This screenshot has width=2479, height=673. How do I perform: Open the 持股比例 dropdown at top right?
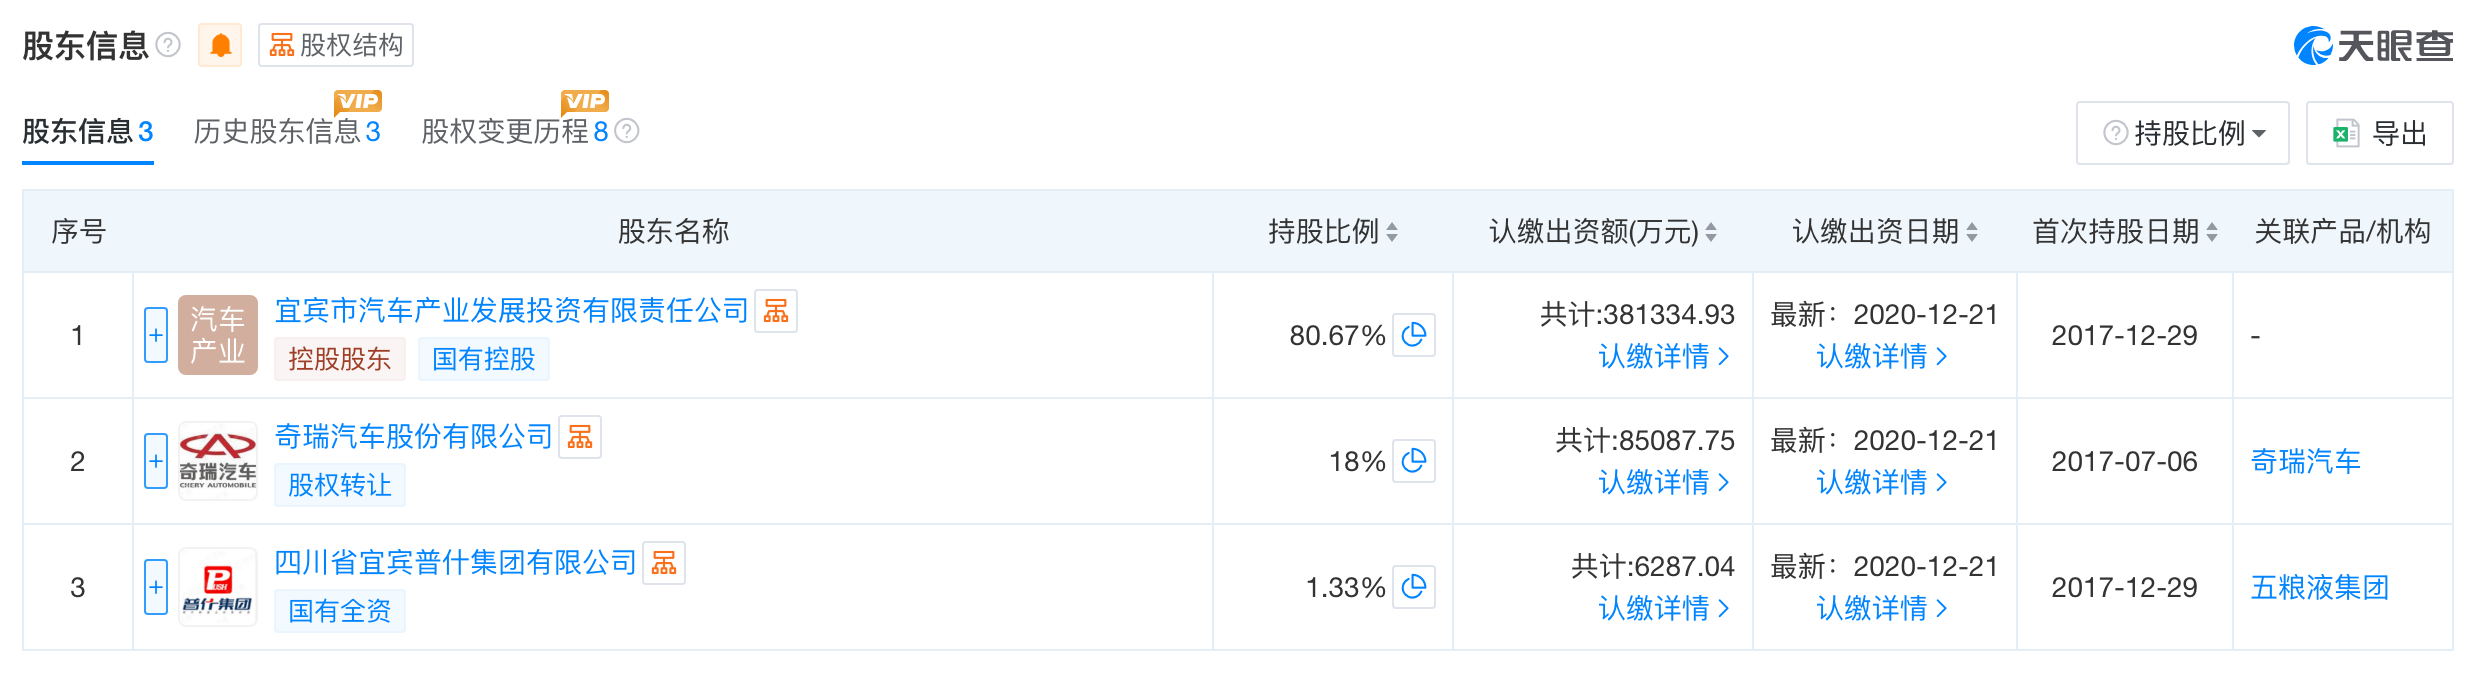[x=2183, y=133]
